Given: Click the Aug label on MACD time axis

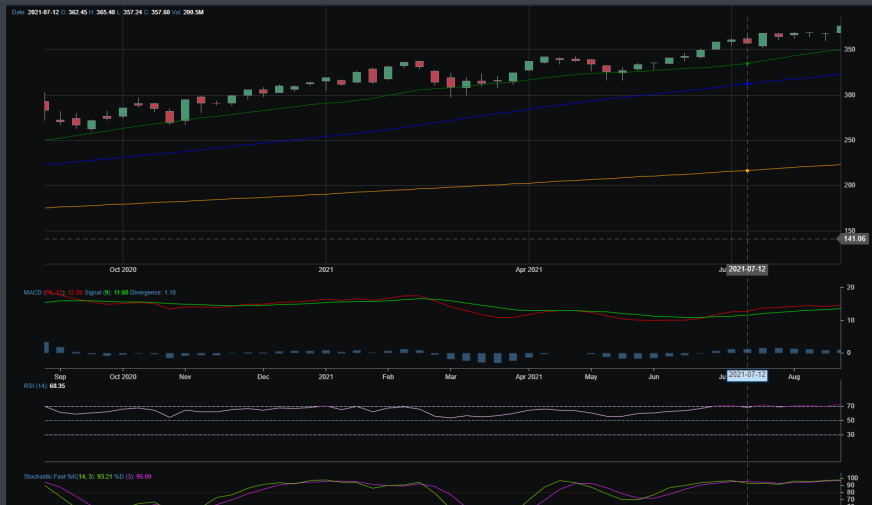Looking at the screenshot, I should 794,378.
